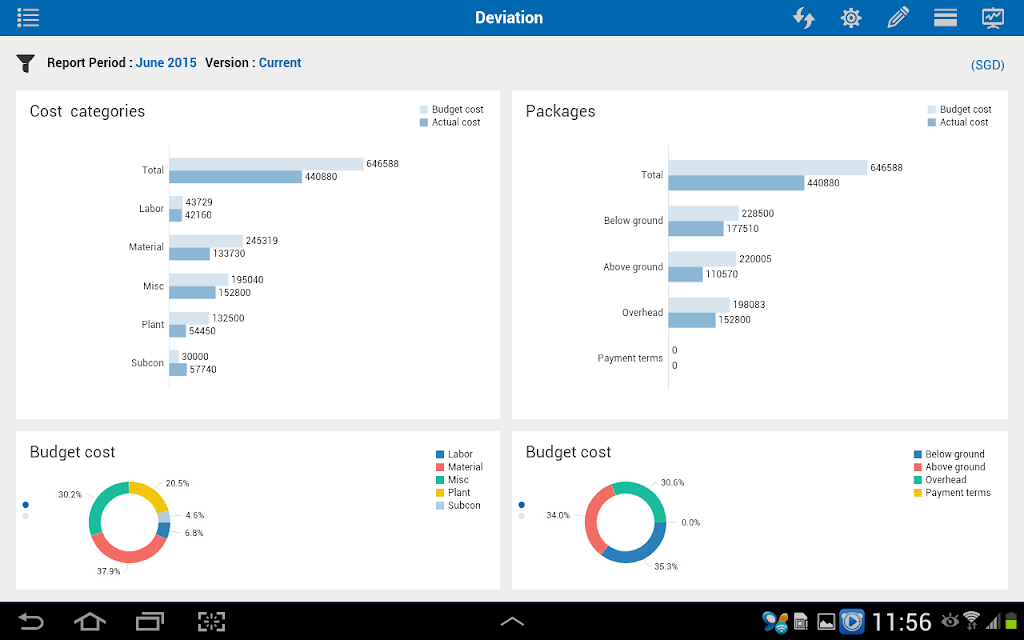Open settings gear icon in header
This screenshot has width=1024, height=640.
pos(851,18)
